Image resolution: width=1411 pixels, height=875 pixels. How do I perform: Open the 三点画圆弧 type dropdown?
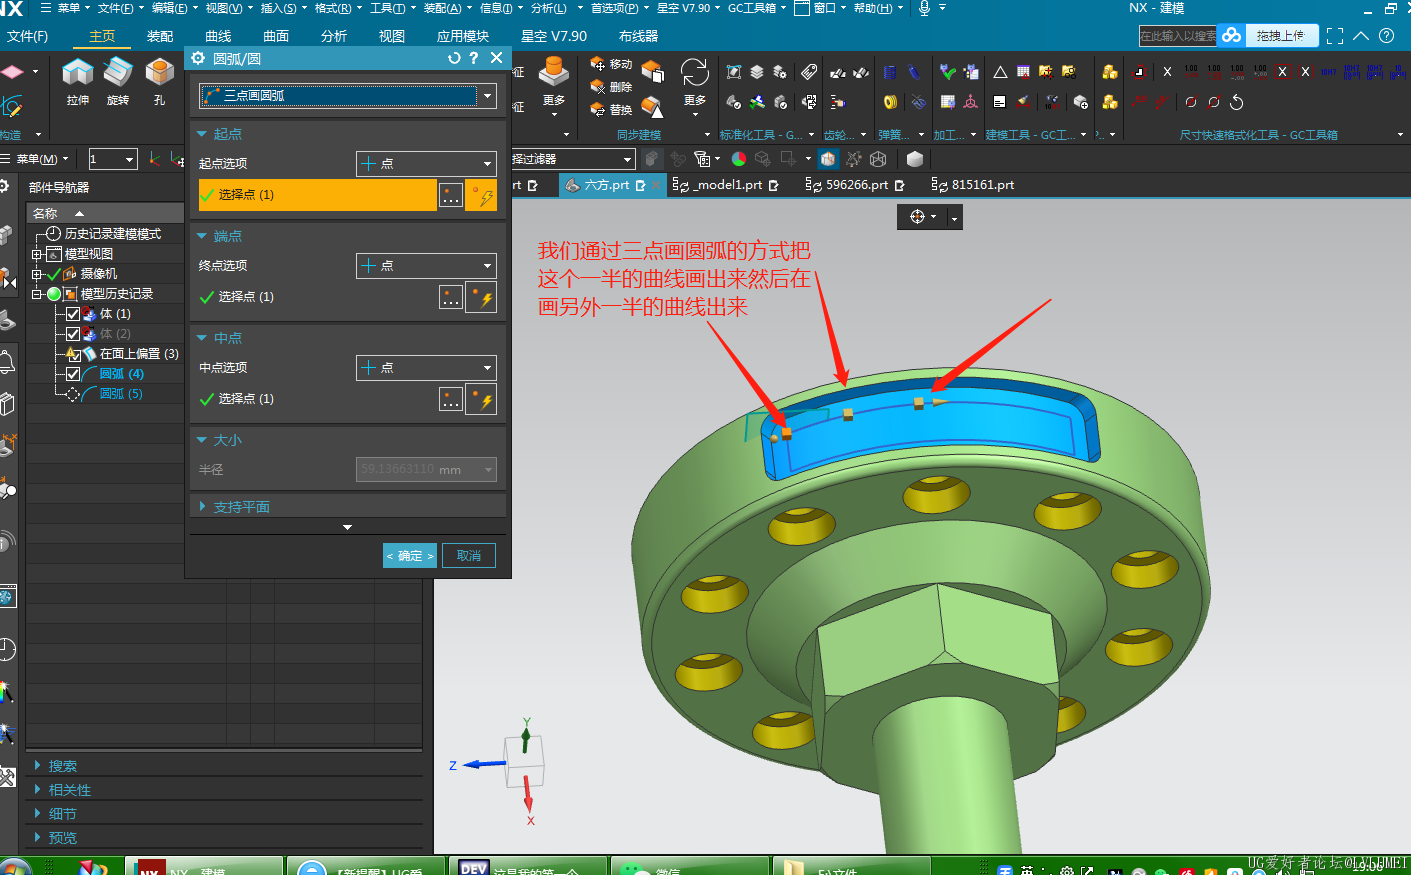click(347, 96)
